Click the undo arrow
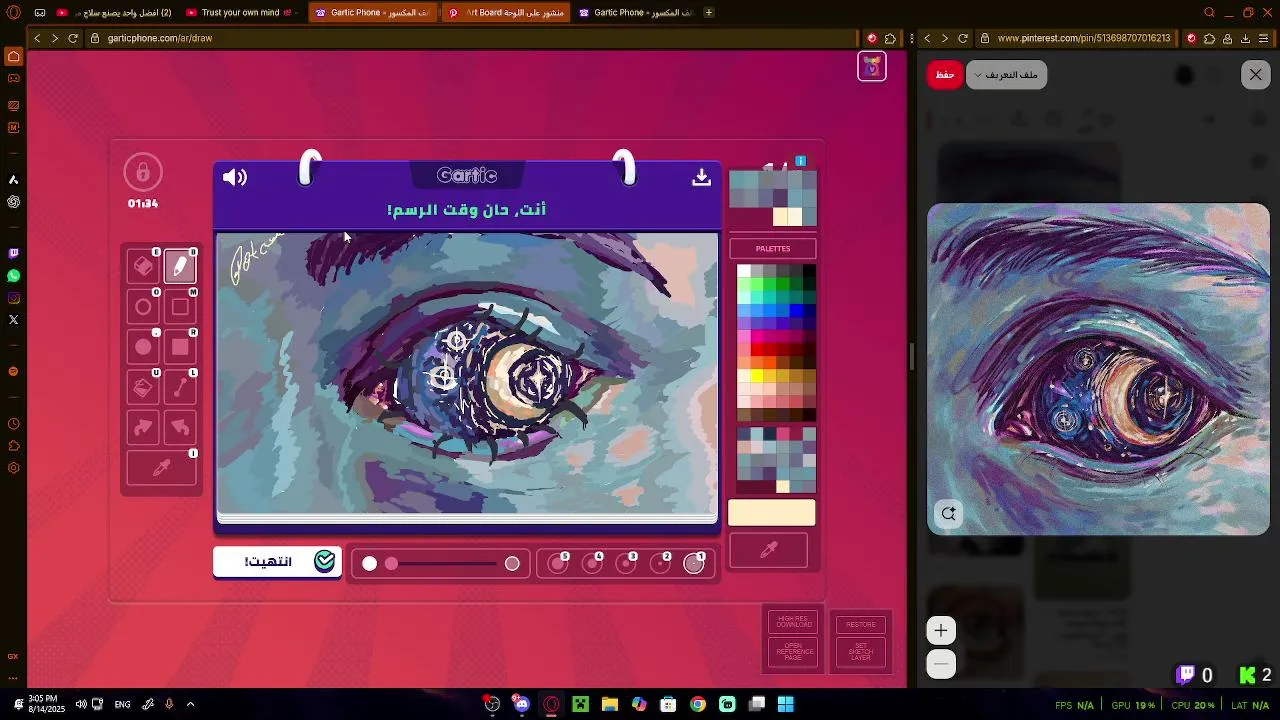Screen dimensions: 1280x720 coord(180,427)
